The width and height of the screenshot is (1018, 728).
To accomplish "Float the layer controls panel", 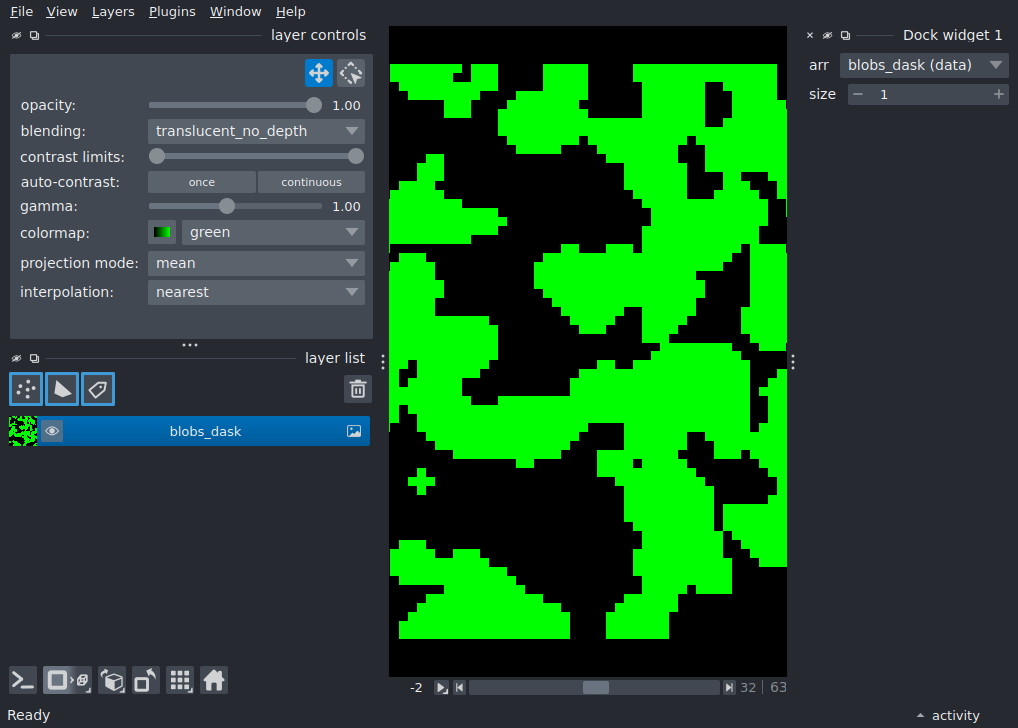I will 34,35.
